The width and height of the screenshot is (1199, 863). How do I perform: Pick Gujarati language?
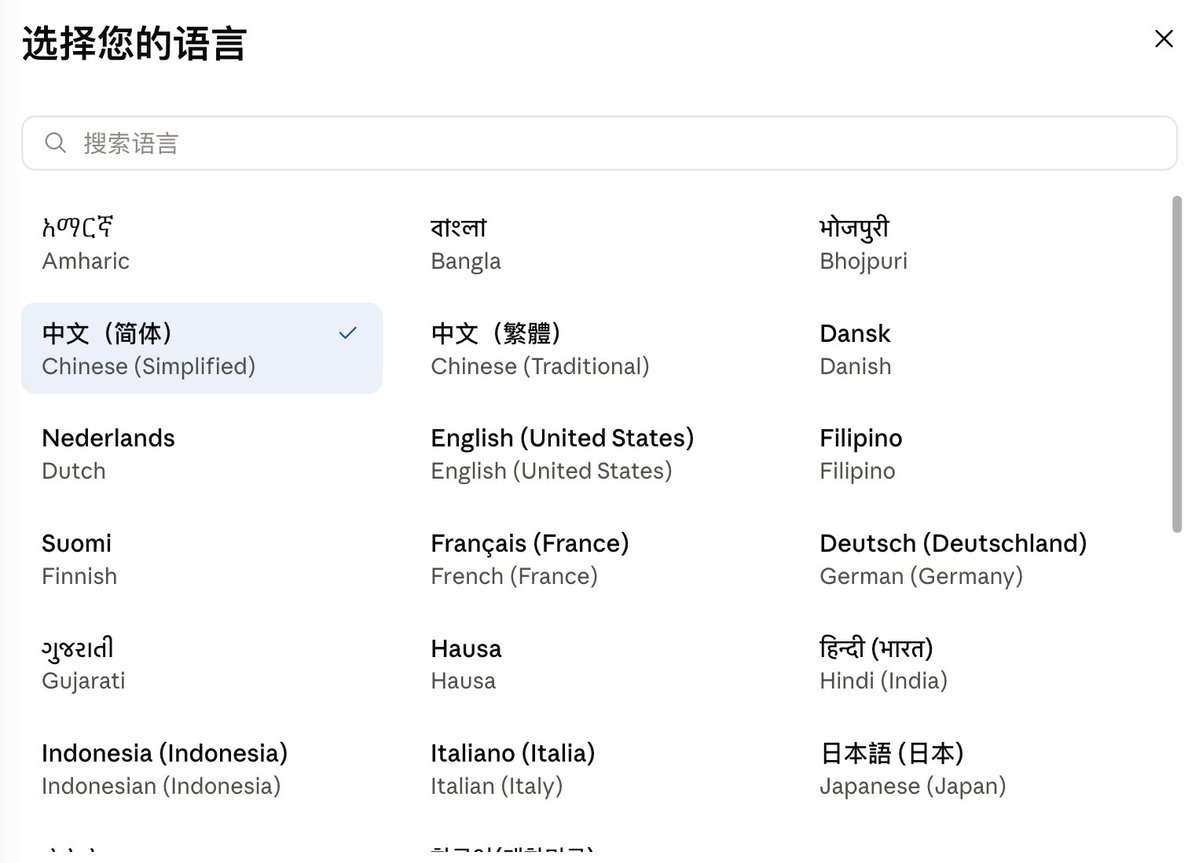tap(202, 663)
